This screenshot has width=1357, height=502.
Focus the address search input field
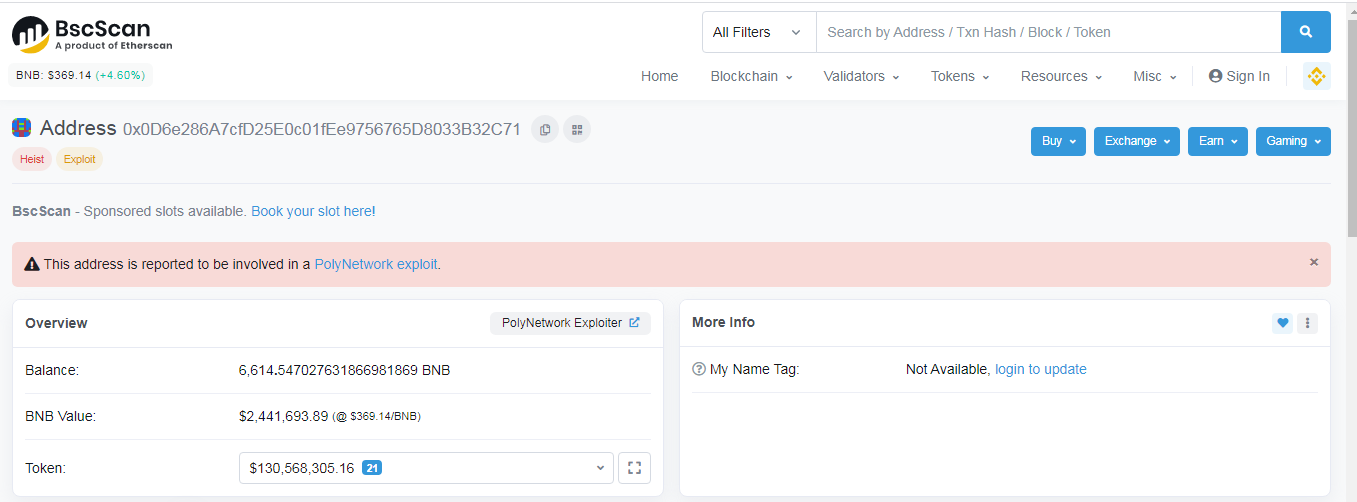tap(1048, 32)
